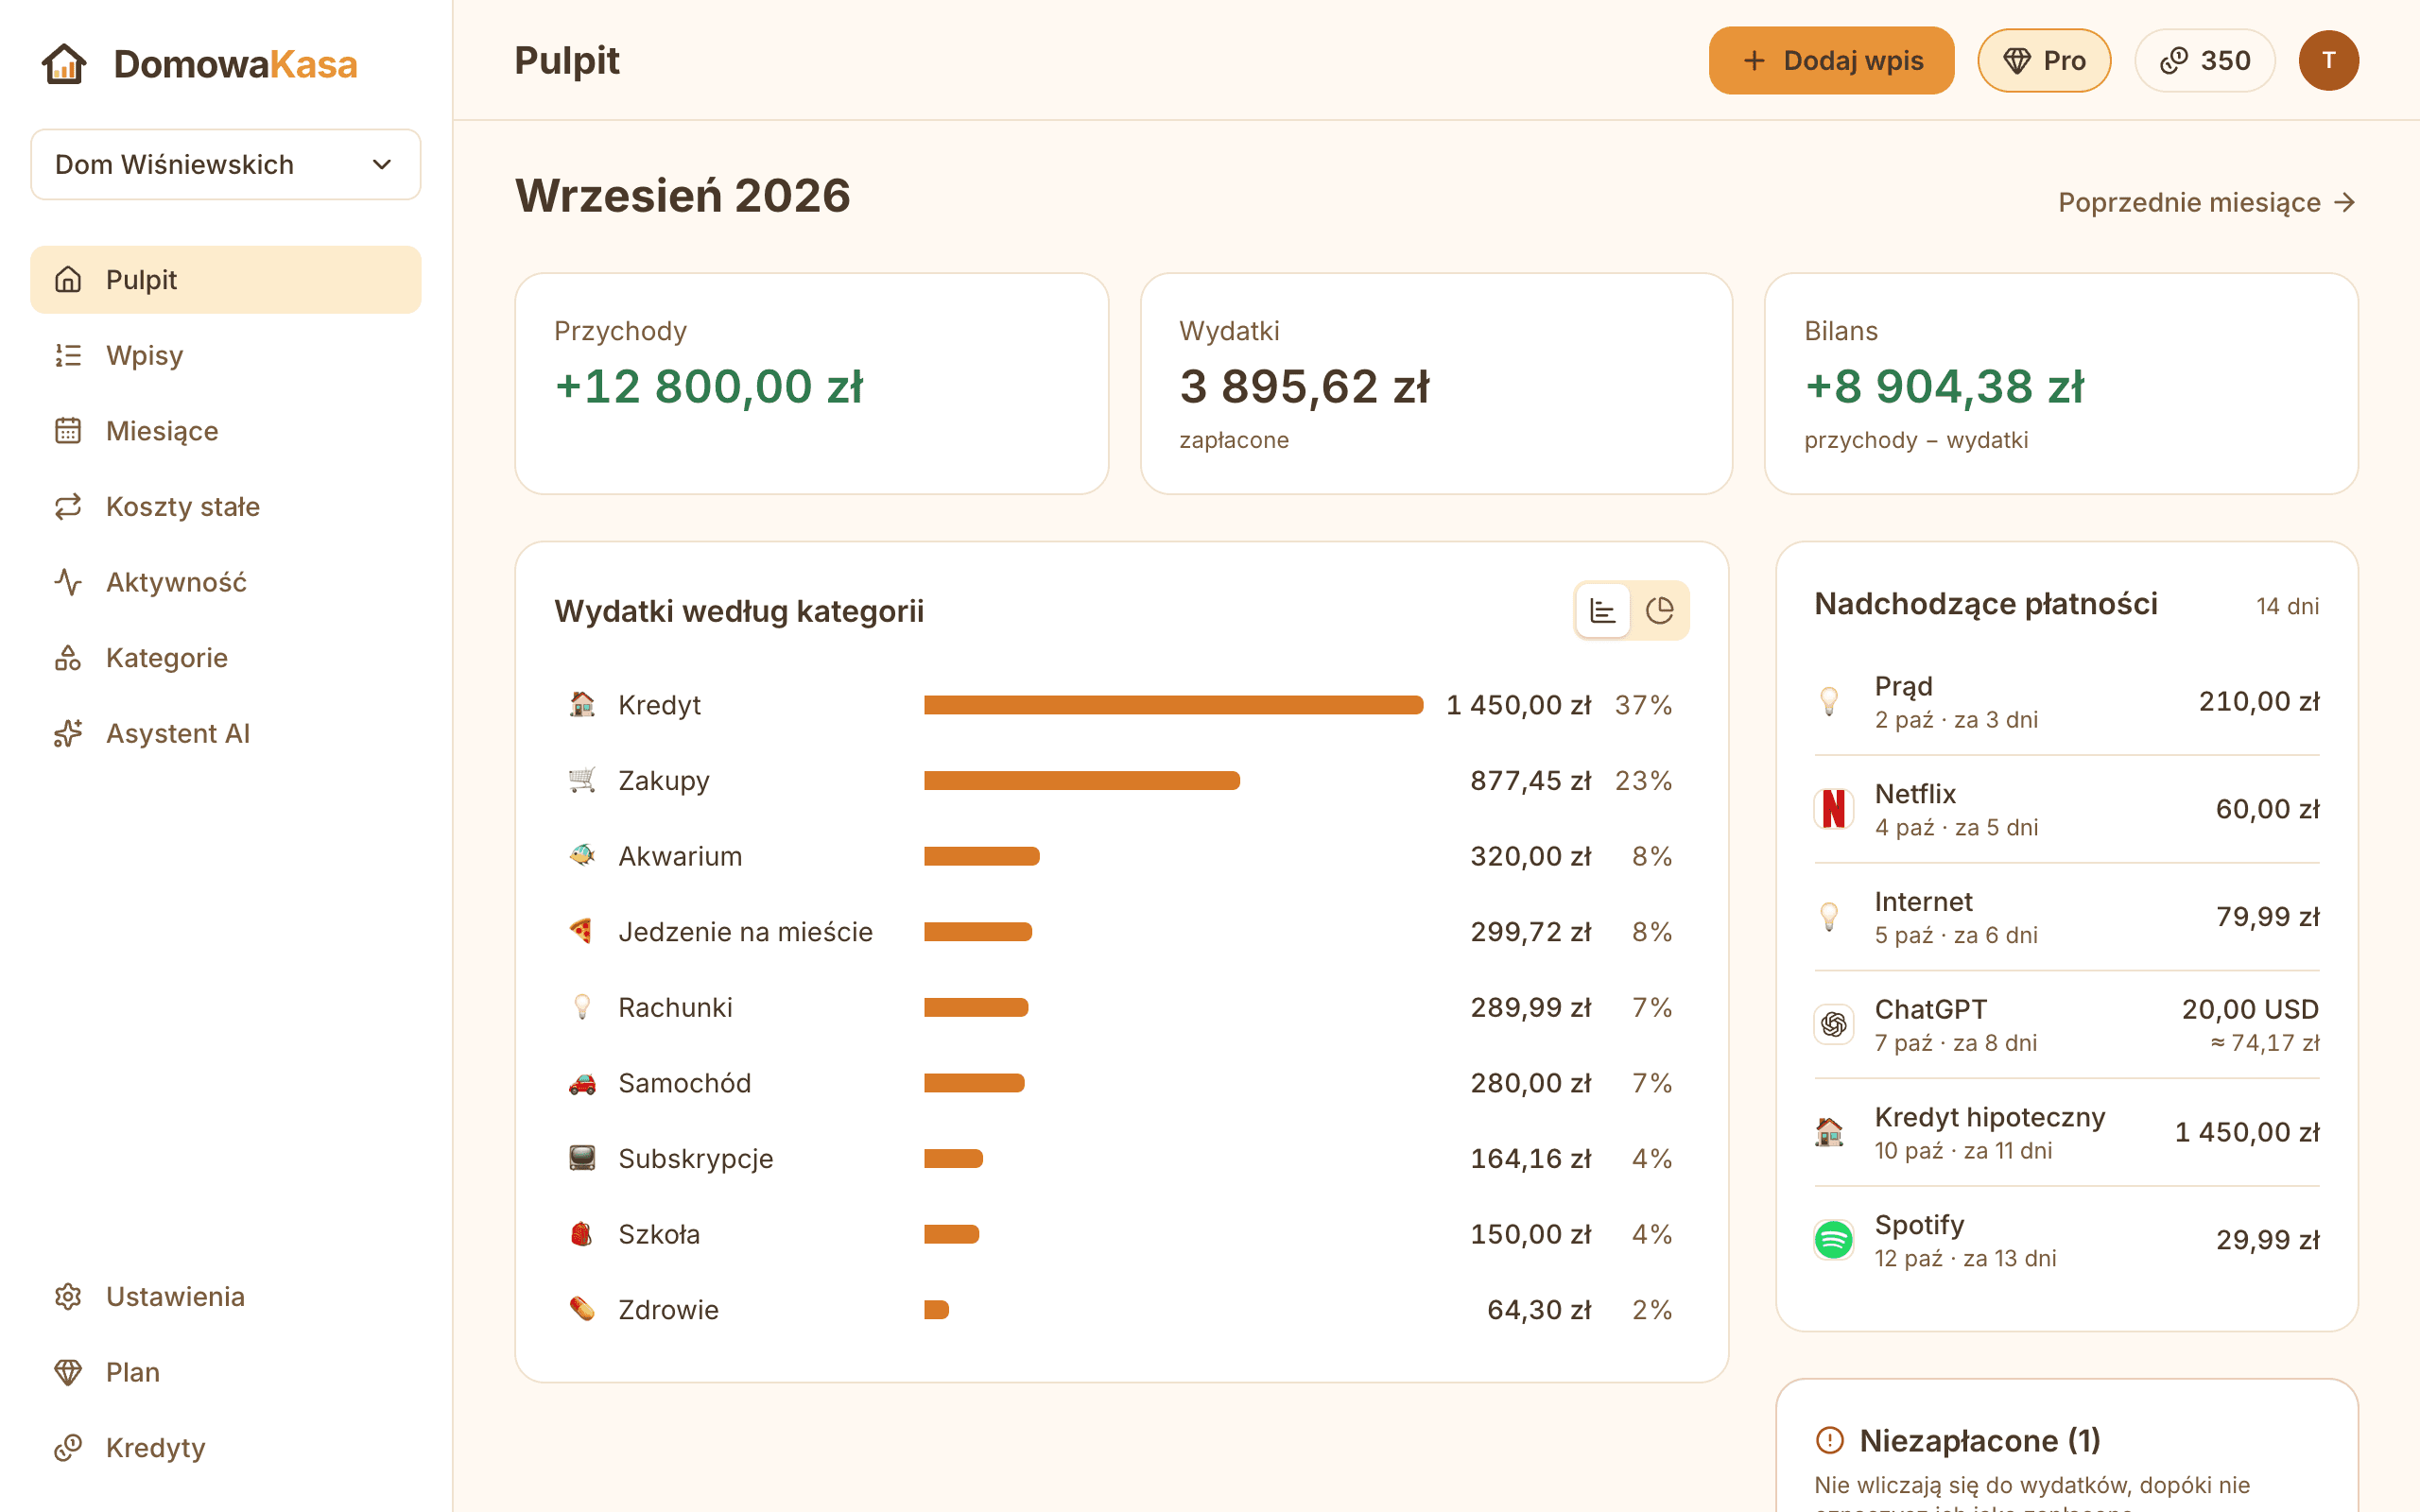This screenshot has width=2420, height=1512.
Task: Click the Kredyt house emoji icon
Action: 582,704
